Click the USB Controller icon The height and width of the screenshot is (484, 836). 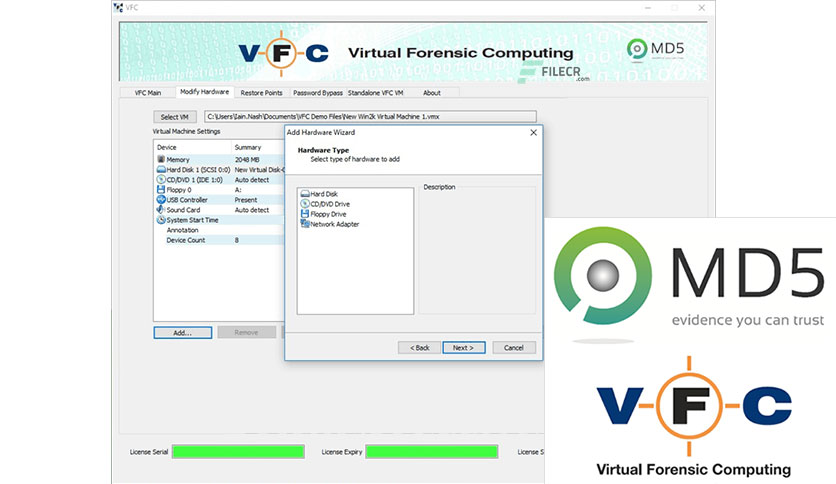click(161, 199)
